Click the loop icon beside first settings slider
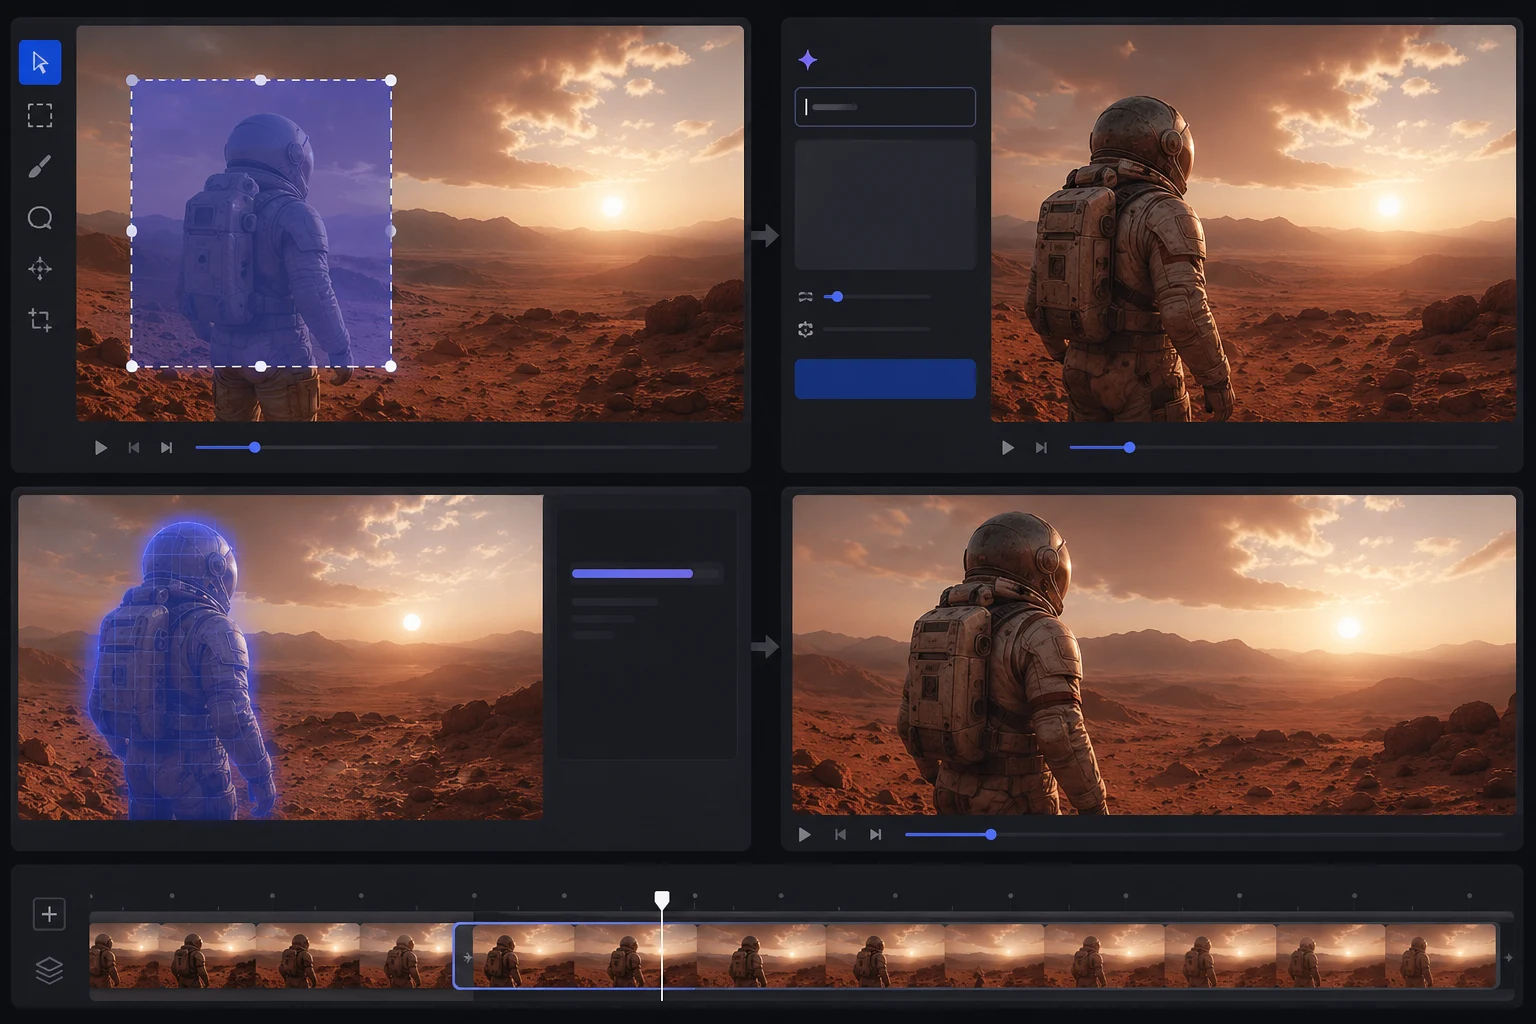Viewport: 1536px width, 1024px height. pyautogui.click(x=806, y=297)
